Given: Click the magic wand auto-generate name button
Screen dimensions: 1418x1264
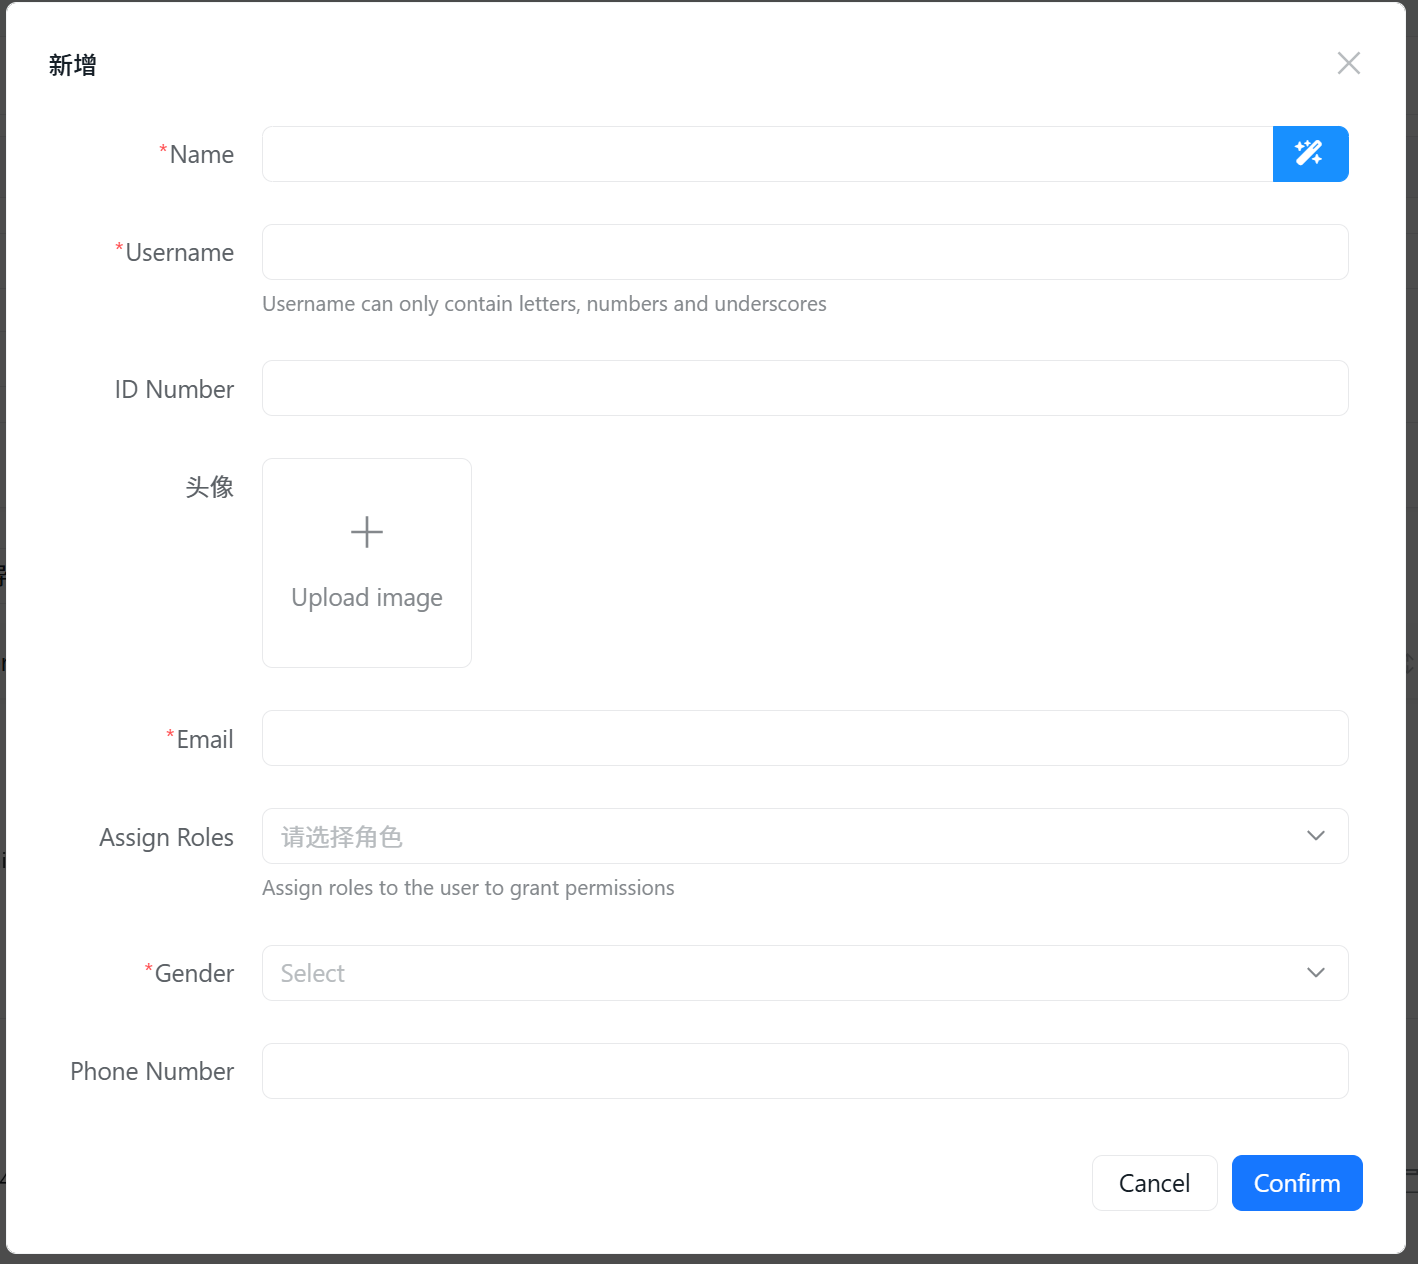Looking at the screenshot, I should click(x=1310, y=154).
